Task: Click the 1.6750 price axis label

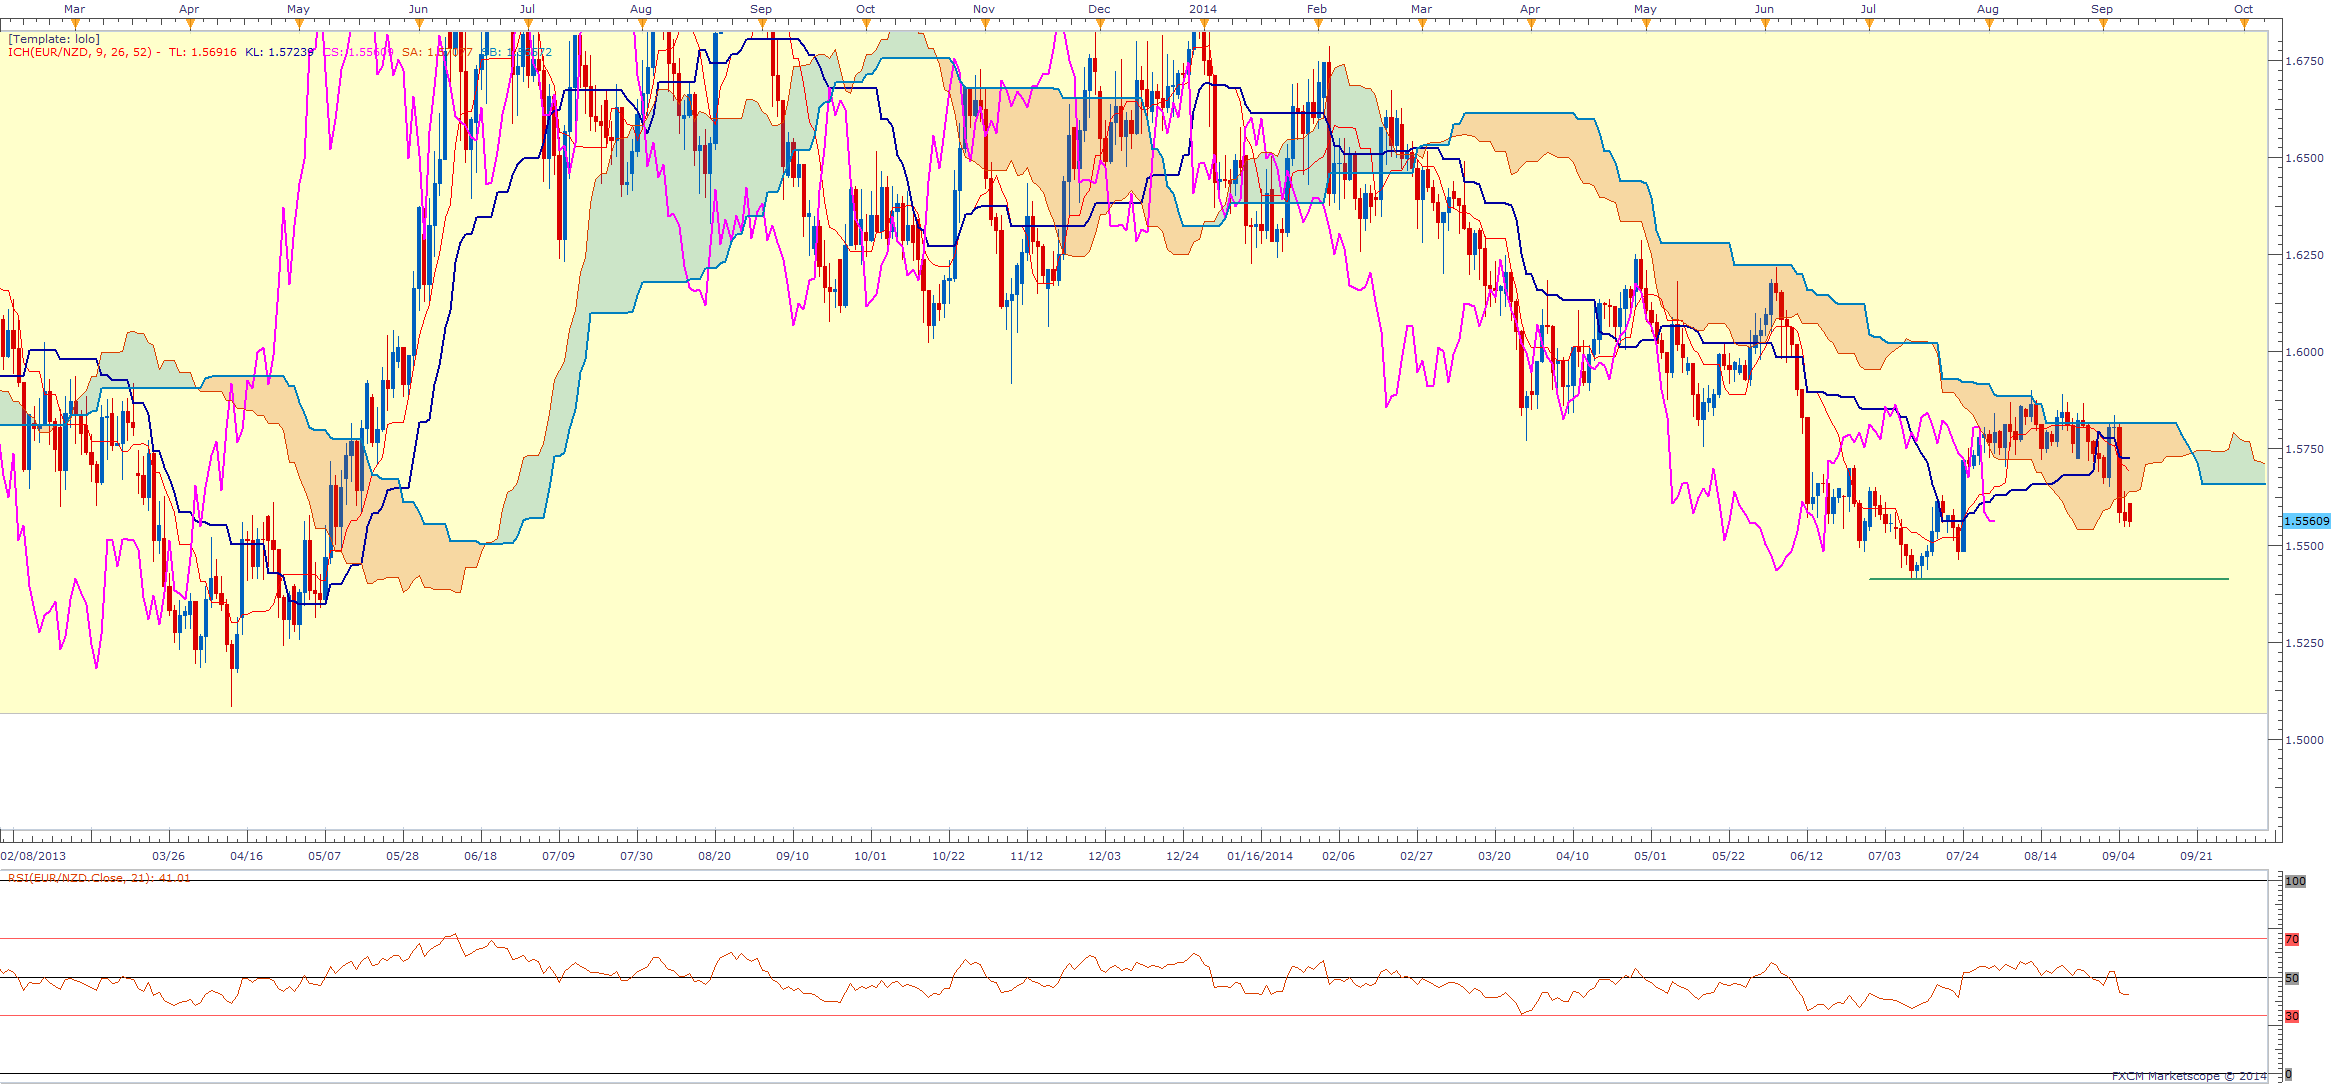Action: 2304,61
